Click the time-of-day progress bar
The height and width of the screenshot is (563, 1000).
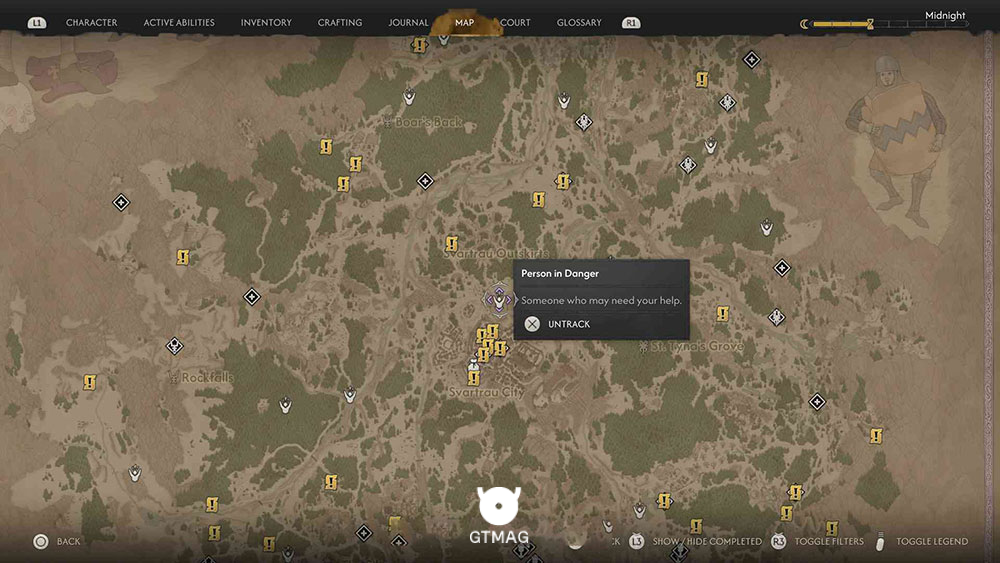pyautogui.click(x=890, y=24)
